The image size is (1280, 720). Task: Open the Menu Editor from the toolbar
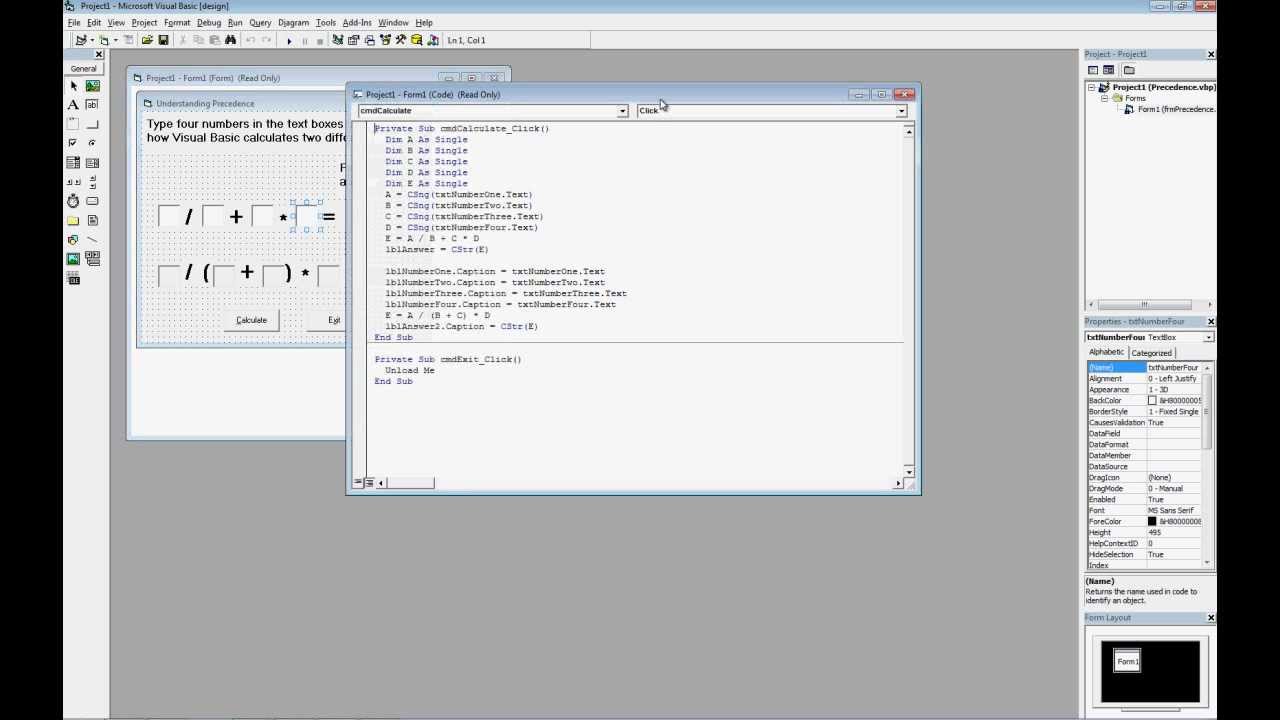(x=129, y=40)
